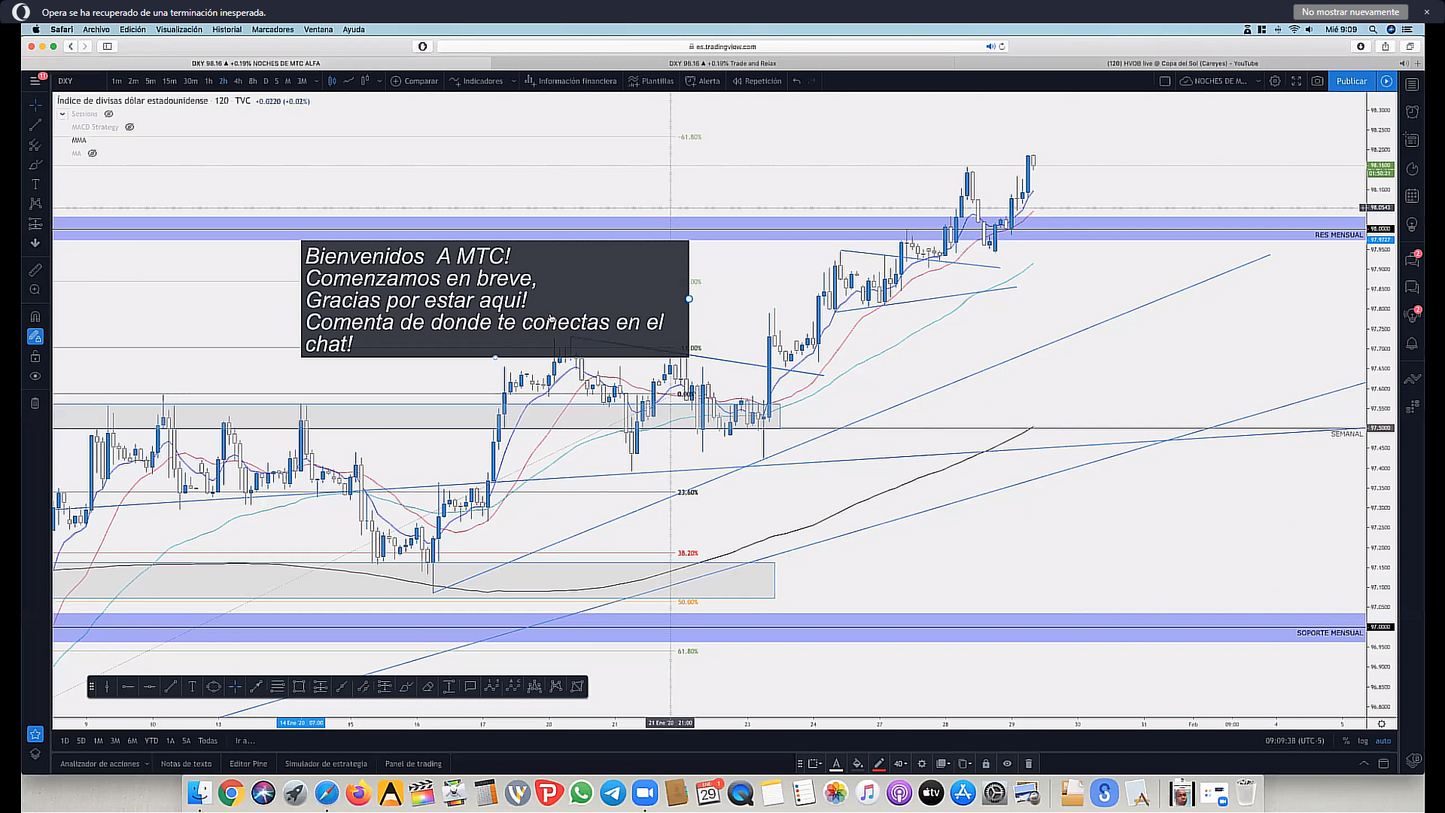This screenshot has height=813, width=1445.
Task: Select the ruler measure tool
Action: point(35,270)
